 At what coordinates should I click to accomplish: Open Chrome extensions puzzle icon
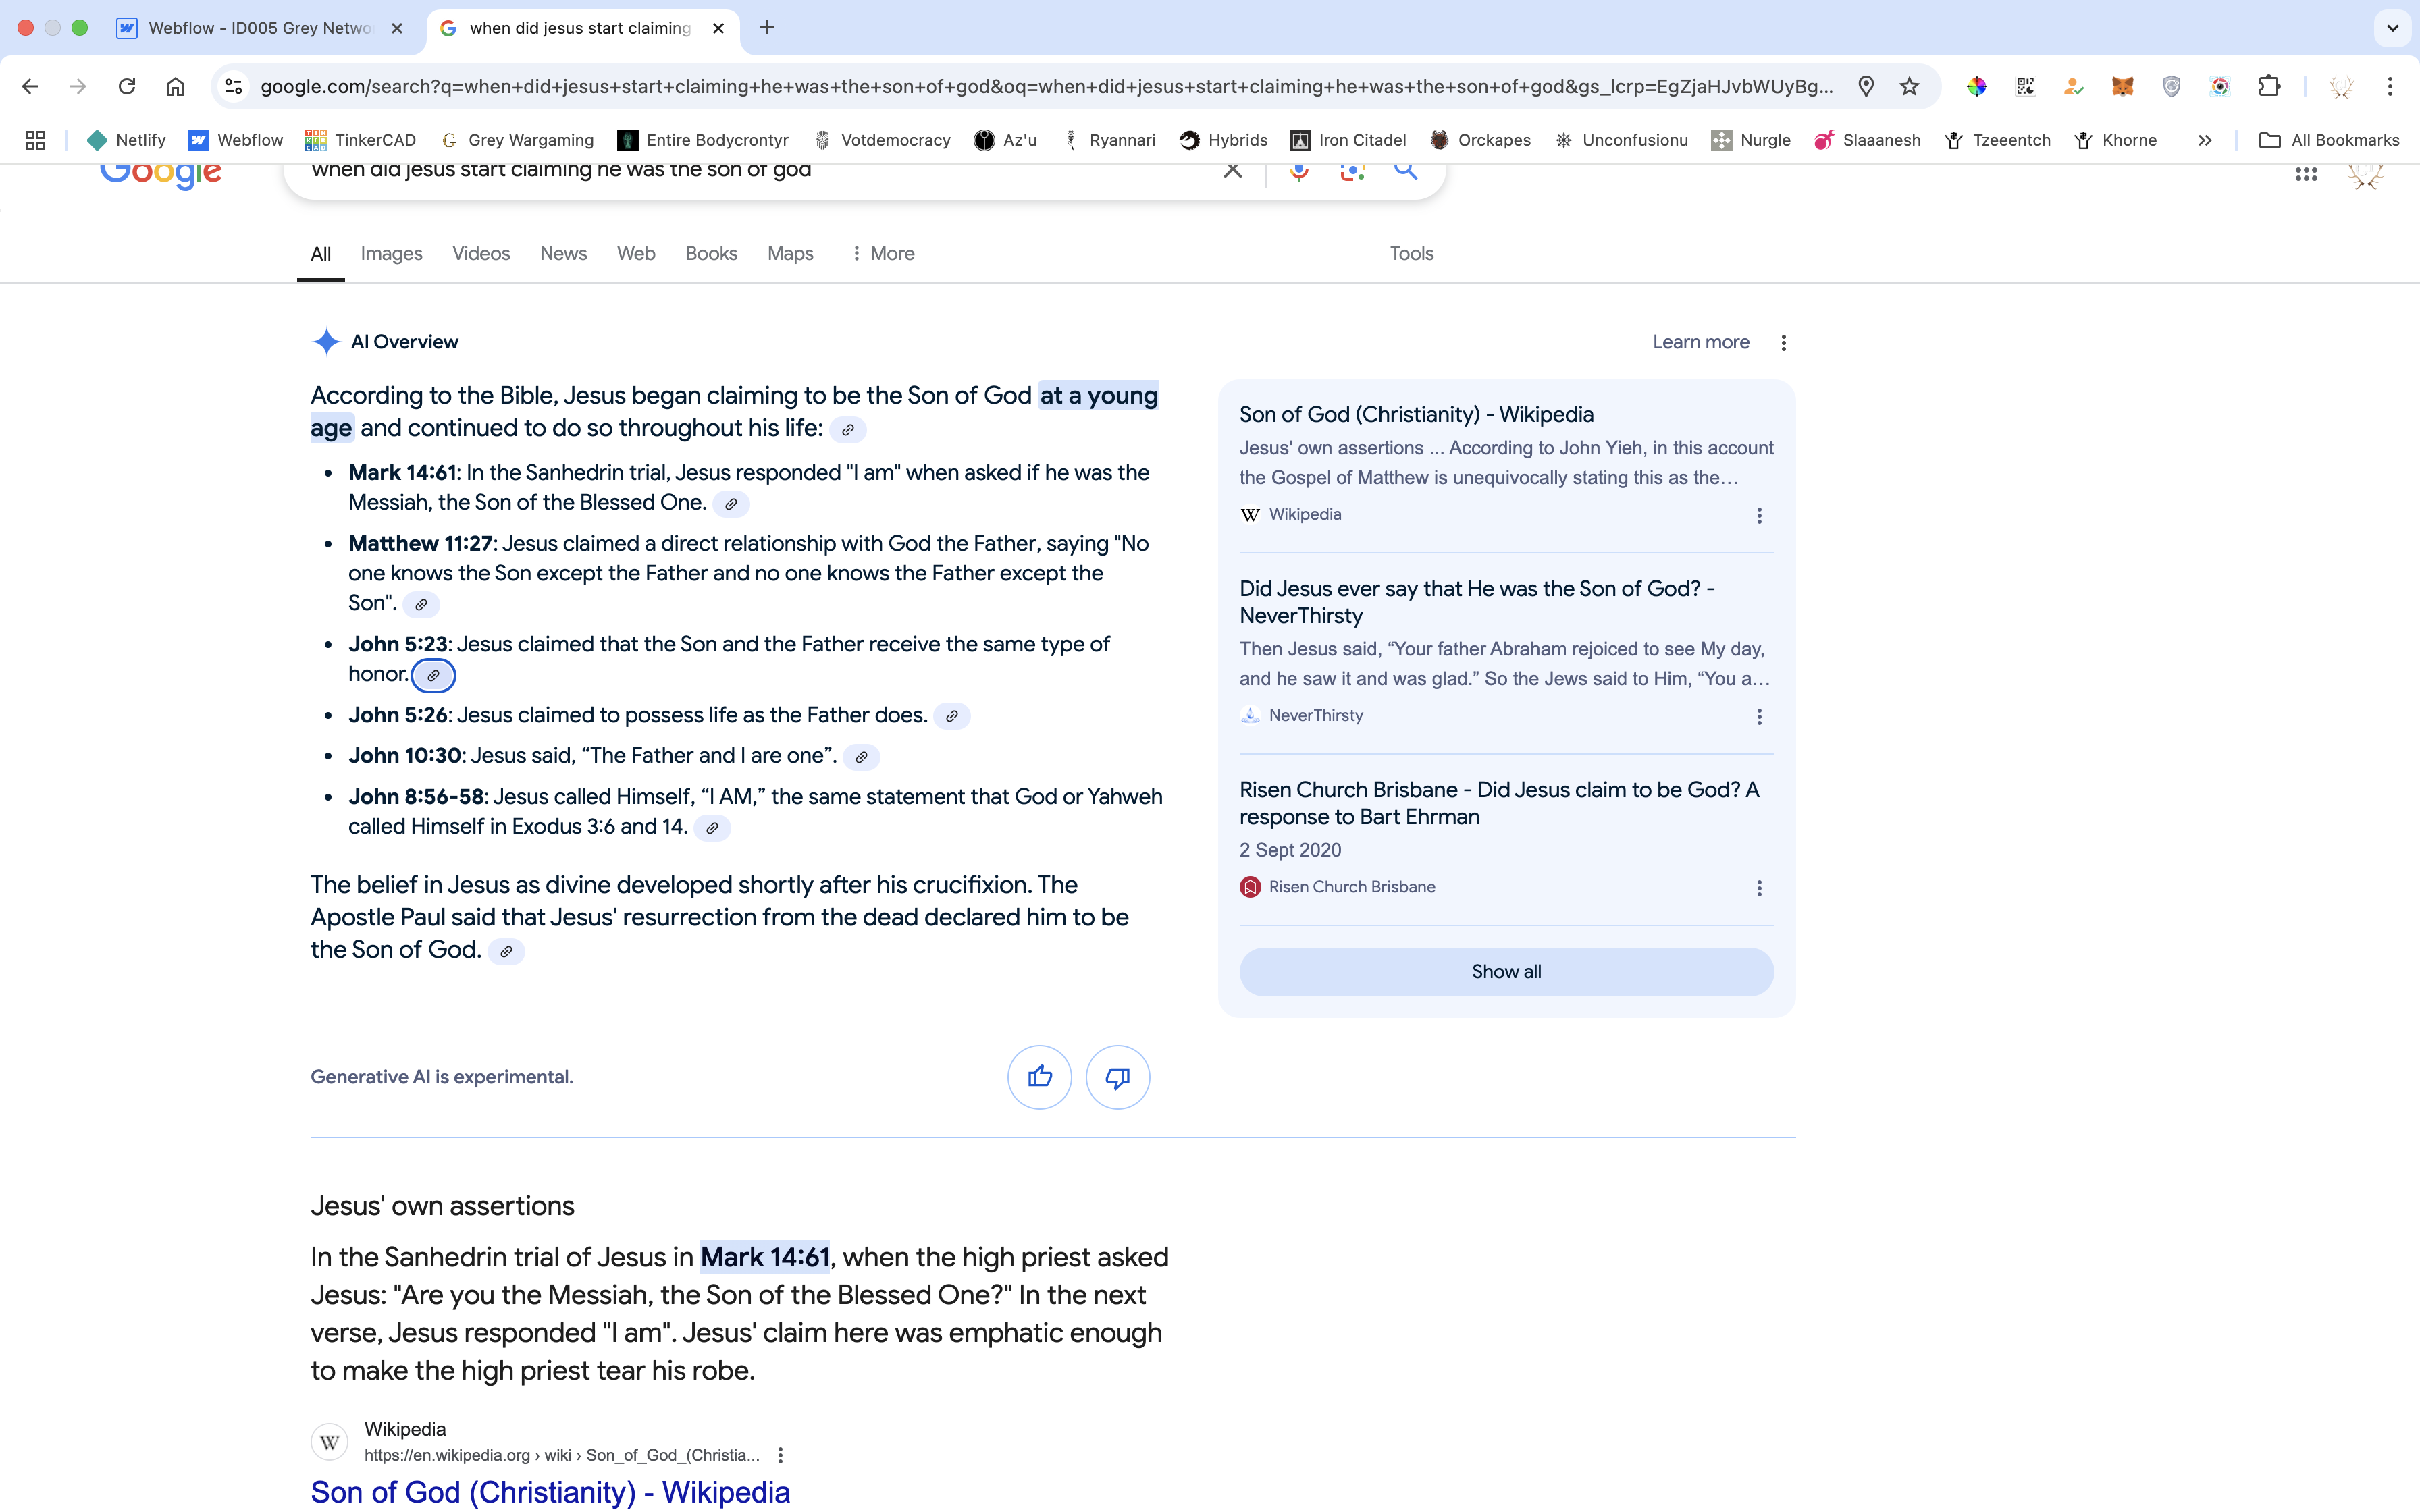pyautogui.click(x=2269, y=87)
